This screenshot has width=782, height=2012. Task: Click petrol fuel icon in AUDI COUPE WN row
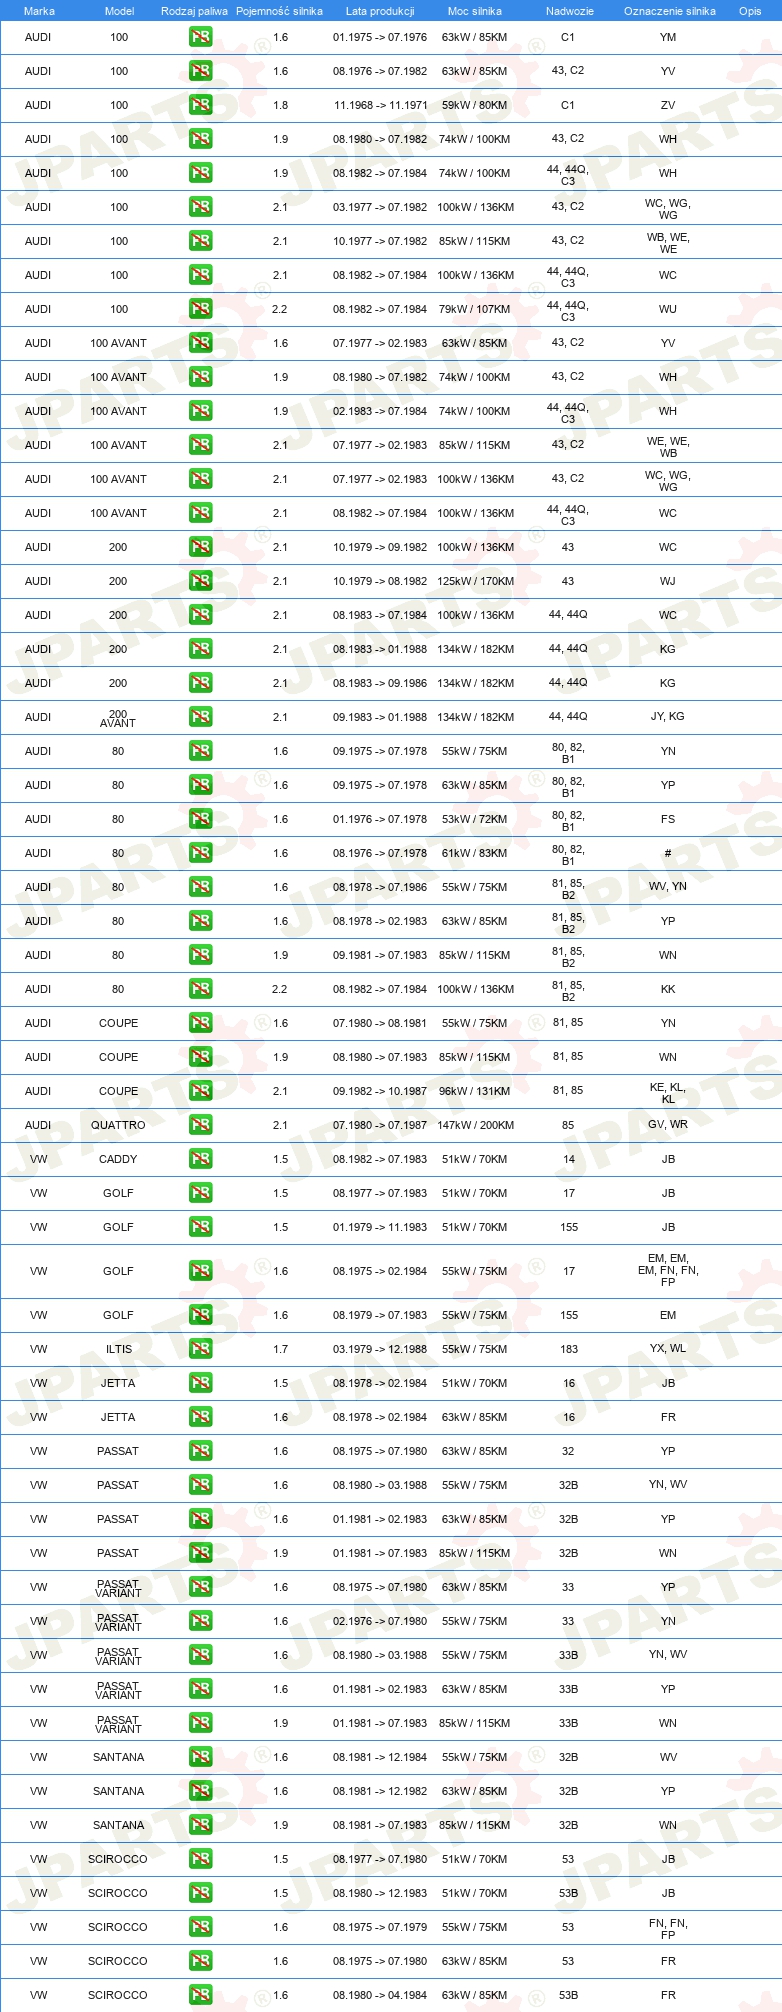(x=200, y=1057)
